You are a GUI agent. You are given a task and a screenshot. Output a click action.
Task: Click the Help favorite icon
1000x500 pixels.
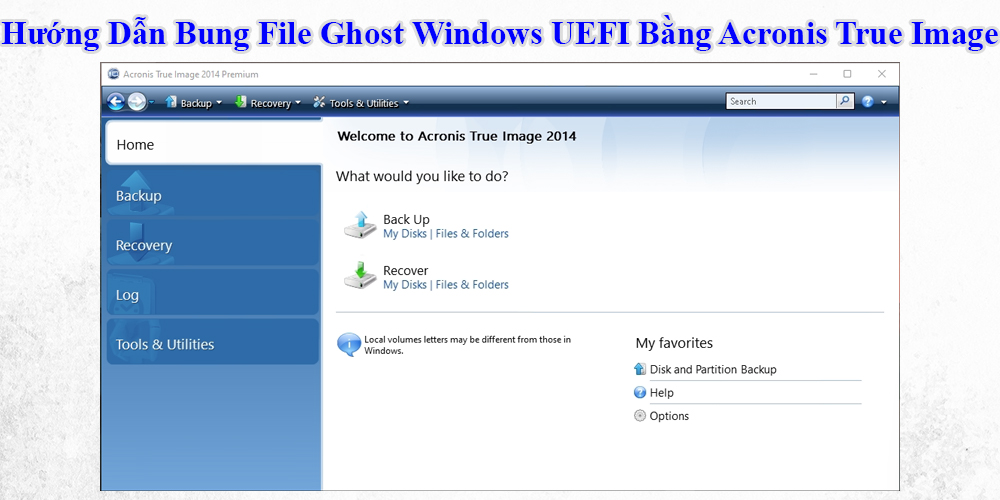click(x=640, y=392)
